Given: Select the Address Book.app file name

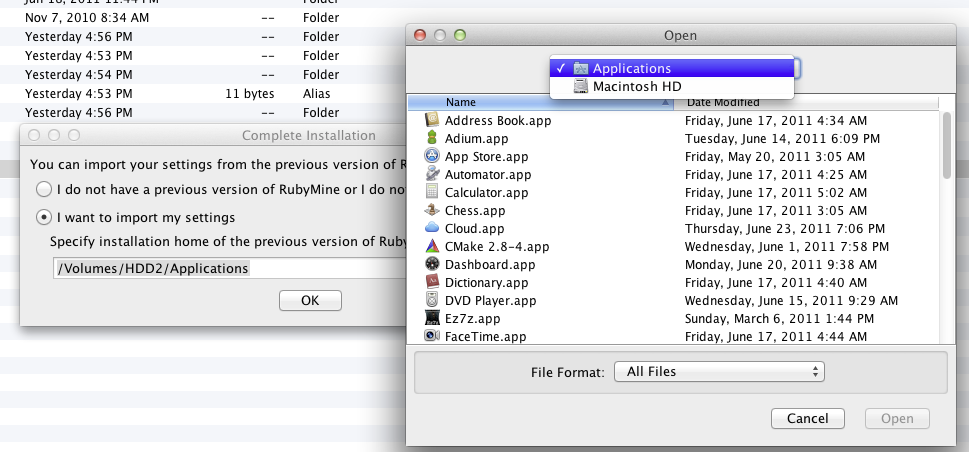Looking at the screenshot, I should point(498,121).
